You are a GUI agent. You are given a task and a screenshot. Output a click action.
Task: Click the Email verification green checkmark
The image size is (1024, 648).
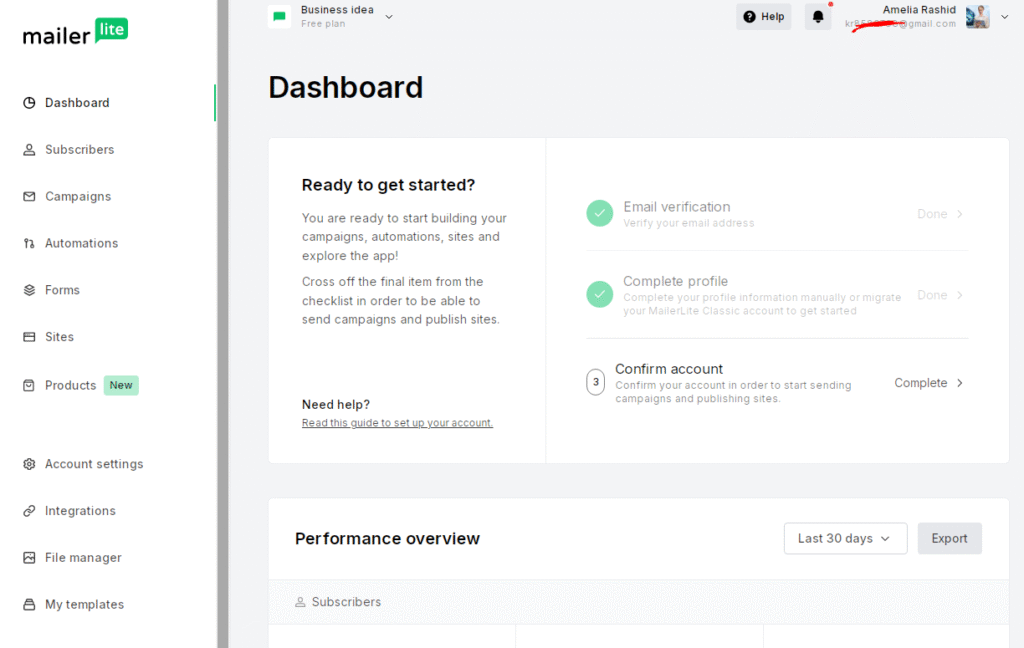[599, 213]
